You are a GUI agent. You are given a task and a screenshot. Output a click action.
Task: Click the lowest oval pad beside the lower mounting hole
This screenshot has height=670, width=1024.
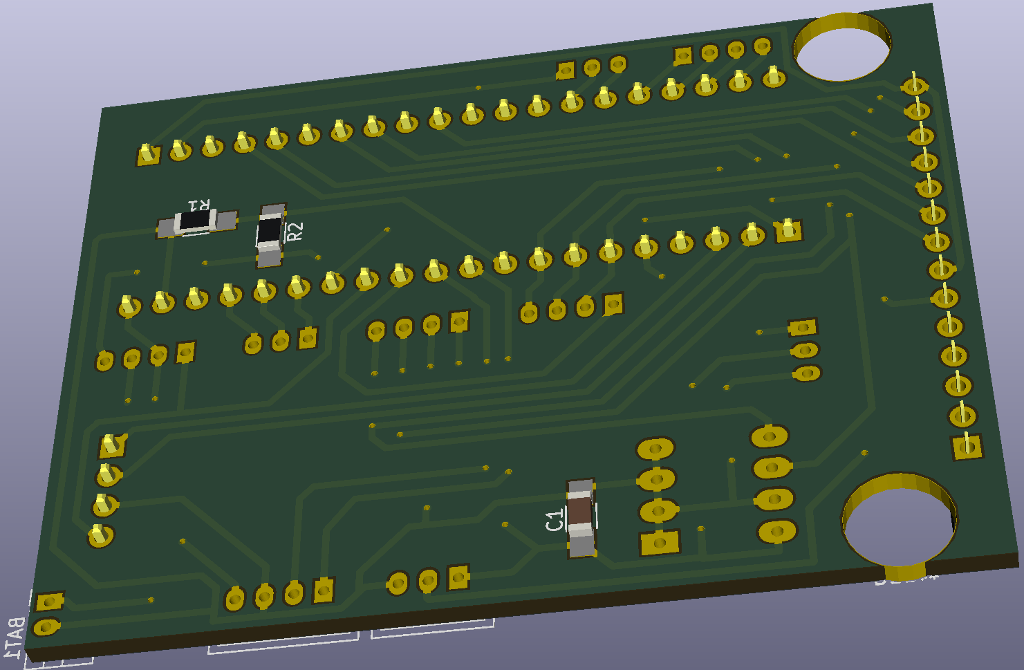click(x=777, y=531)
